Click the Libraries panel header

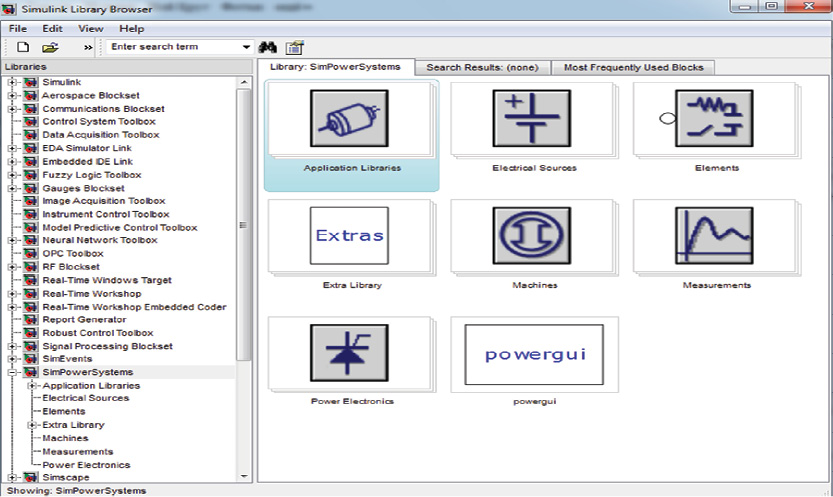(x=126, y=67)
